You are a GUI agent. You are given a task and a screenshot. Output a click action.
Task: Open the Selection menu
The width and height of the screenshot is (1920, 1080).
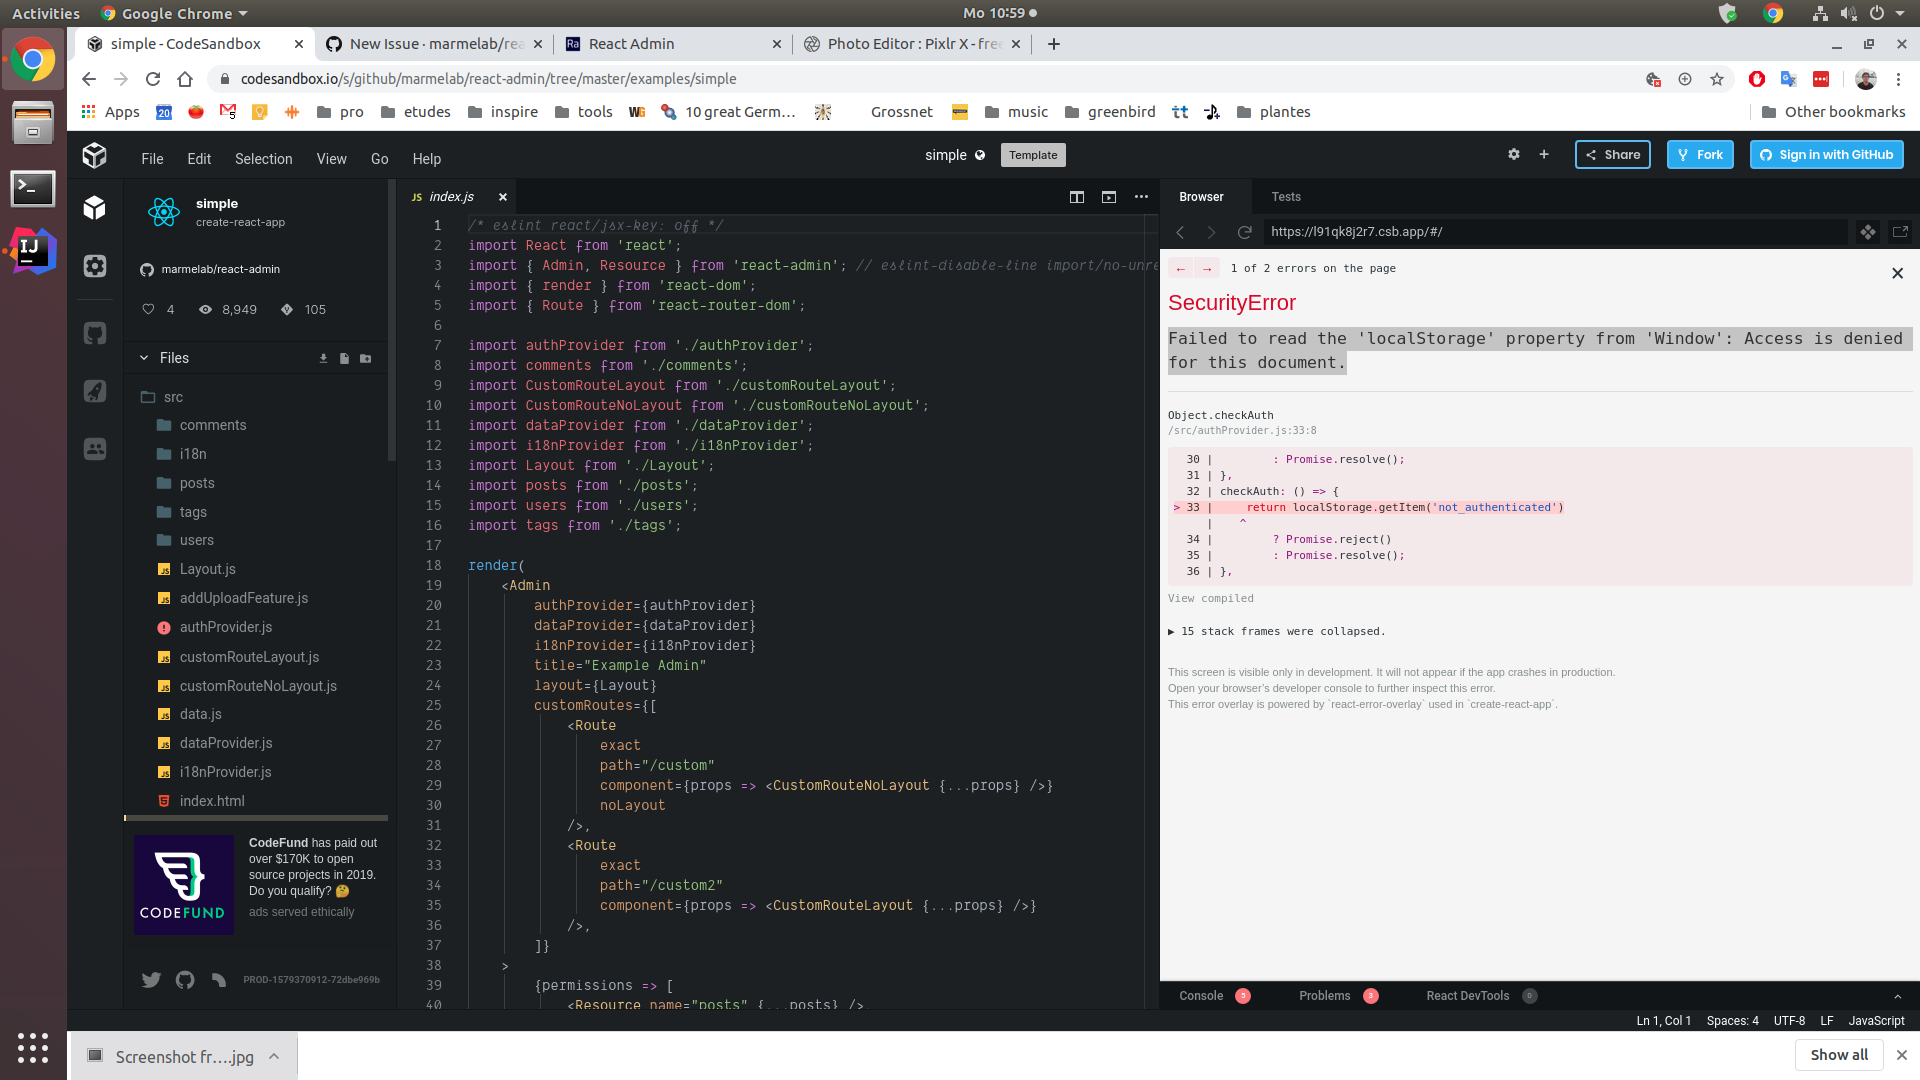263,159
